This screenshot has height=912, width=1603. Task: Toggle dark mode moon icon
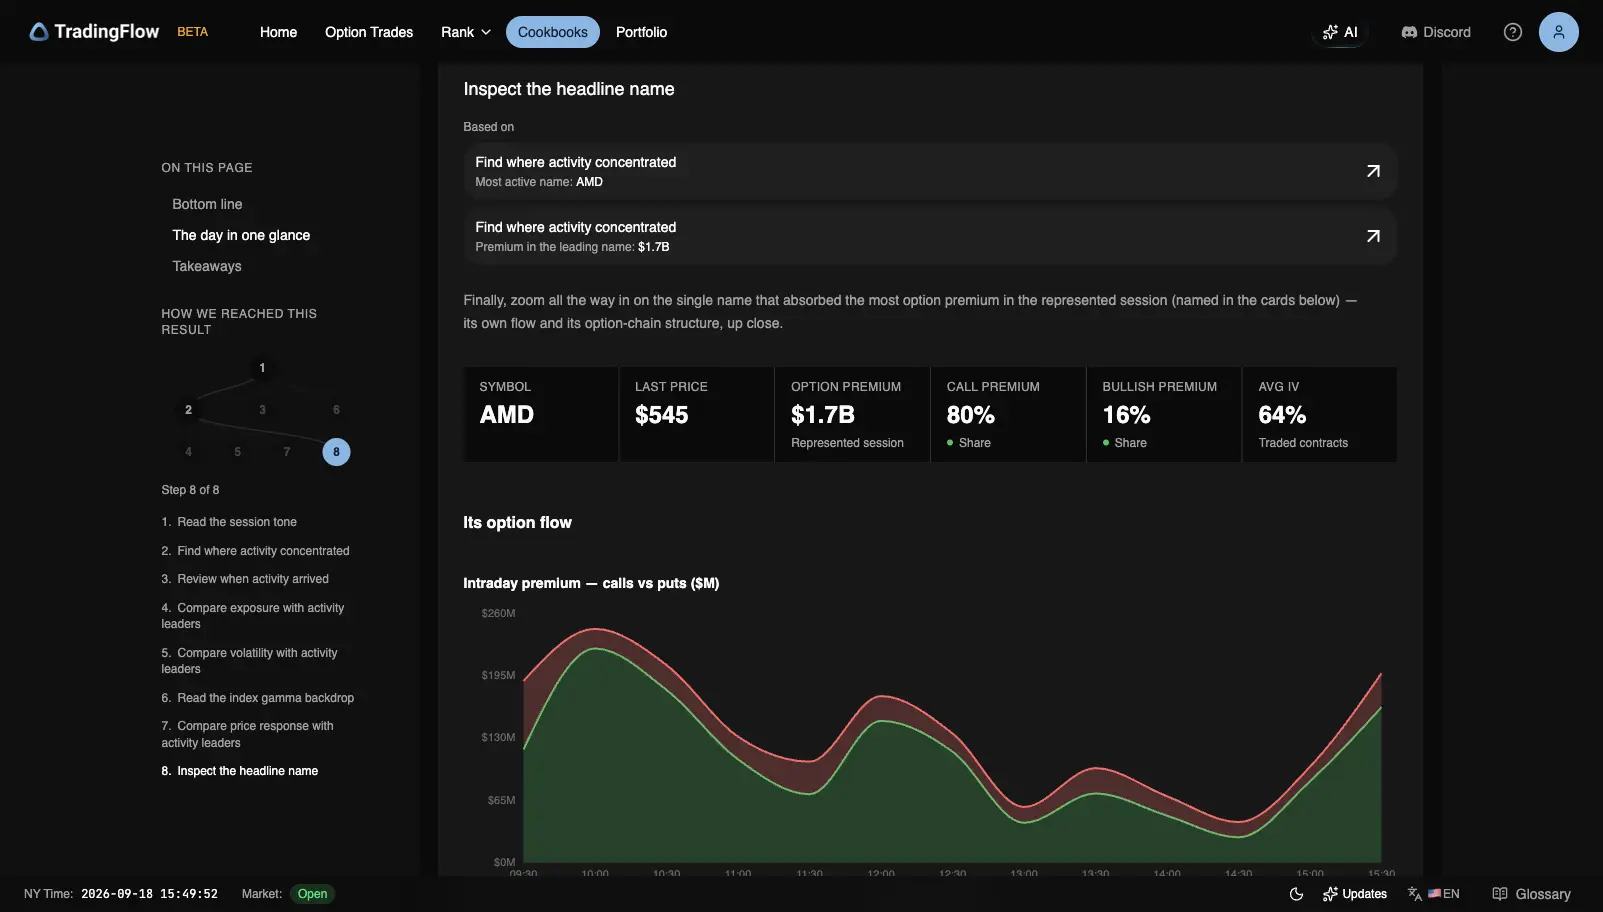click(1296, 894)
